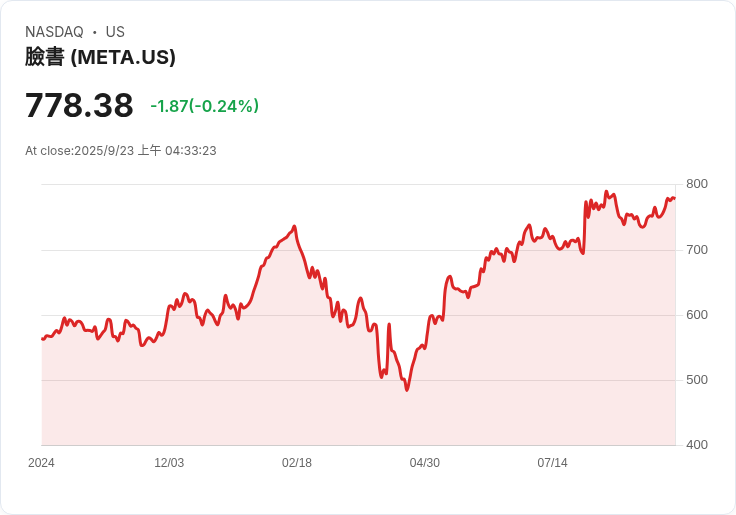Click the highest peak near 800 line
The height and width of the screenshot is (515, 736).
click(606, 192)
